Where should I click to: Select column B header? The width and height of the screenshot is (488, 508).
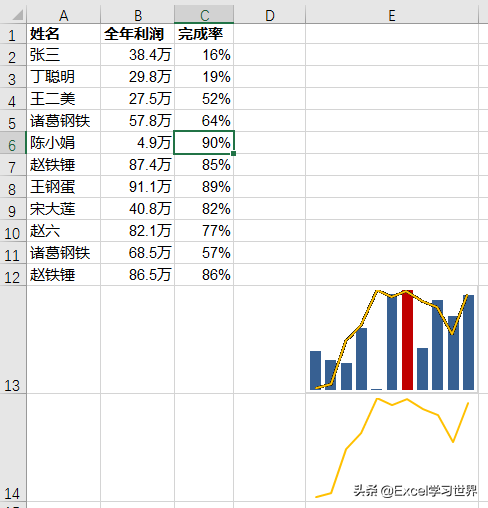point(137,15)
